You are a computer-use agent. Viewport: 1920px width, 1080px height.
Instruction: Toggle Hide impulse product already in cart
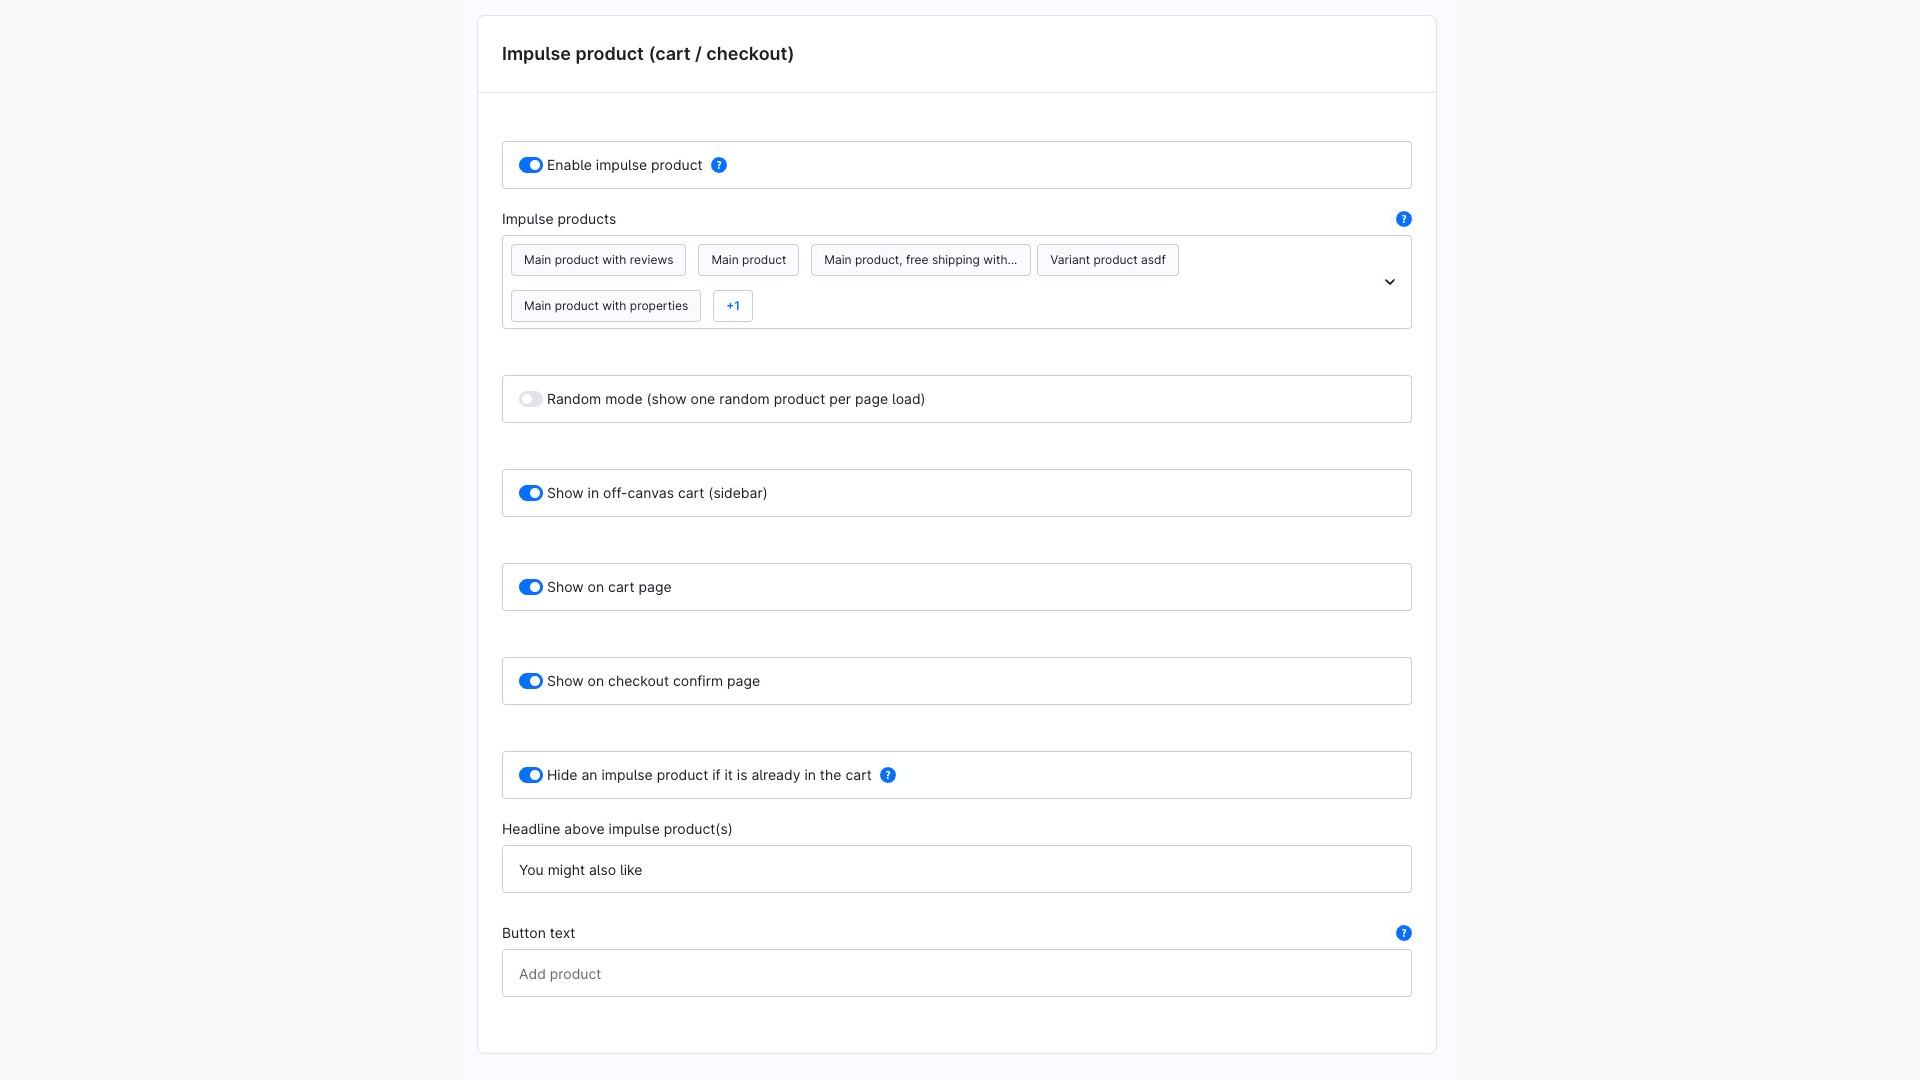click(531, 775)
